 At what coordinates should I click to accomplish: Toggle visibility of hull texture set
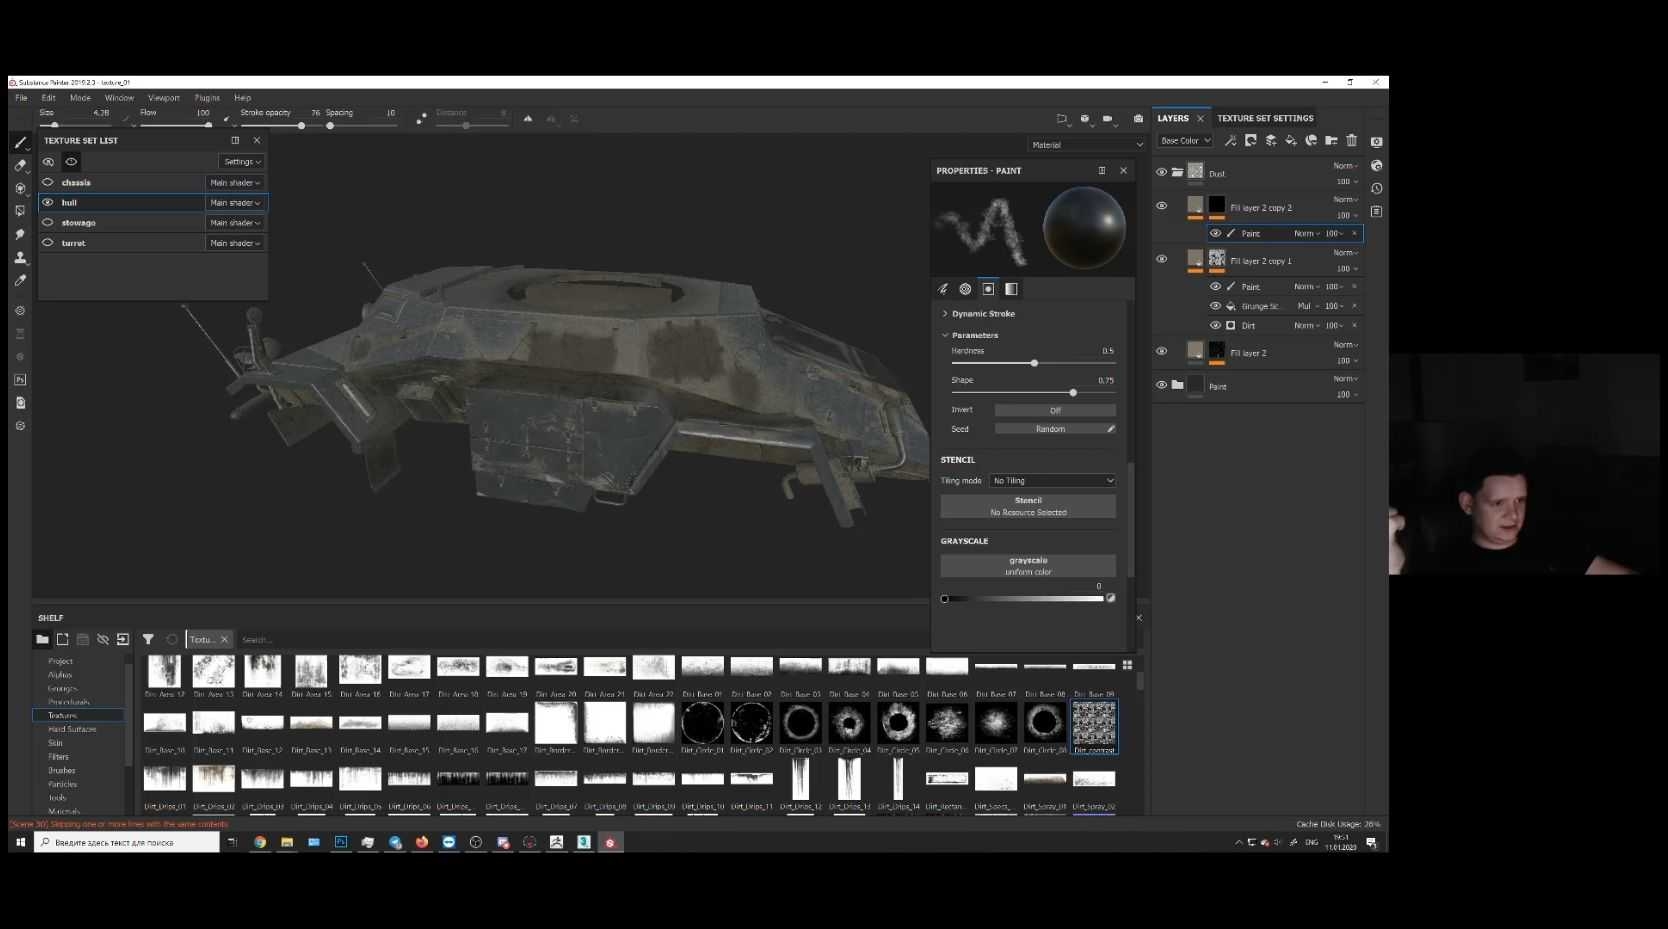pos(48,202)
